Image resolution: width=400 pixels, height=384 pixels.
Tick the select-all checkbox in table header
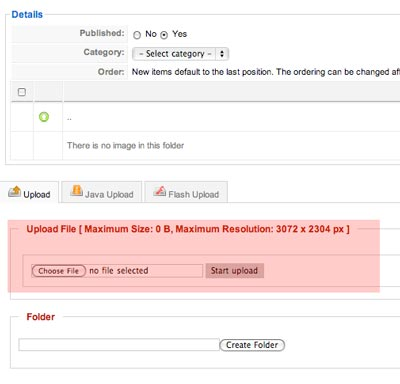click(22, 92)
